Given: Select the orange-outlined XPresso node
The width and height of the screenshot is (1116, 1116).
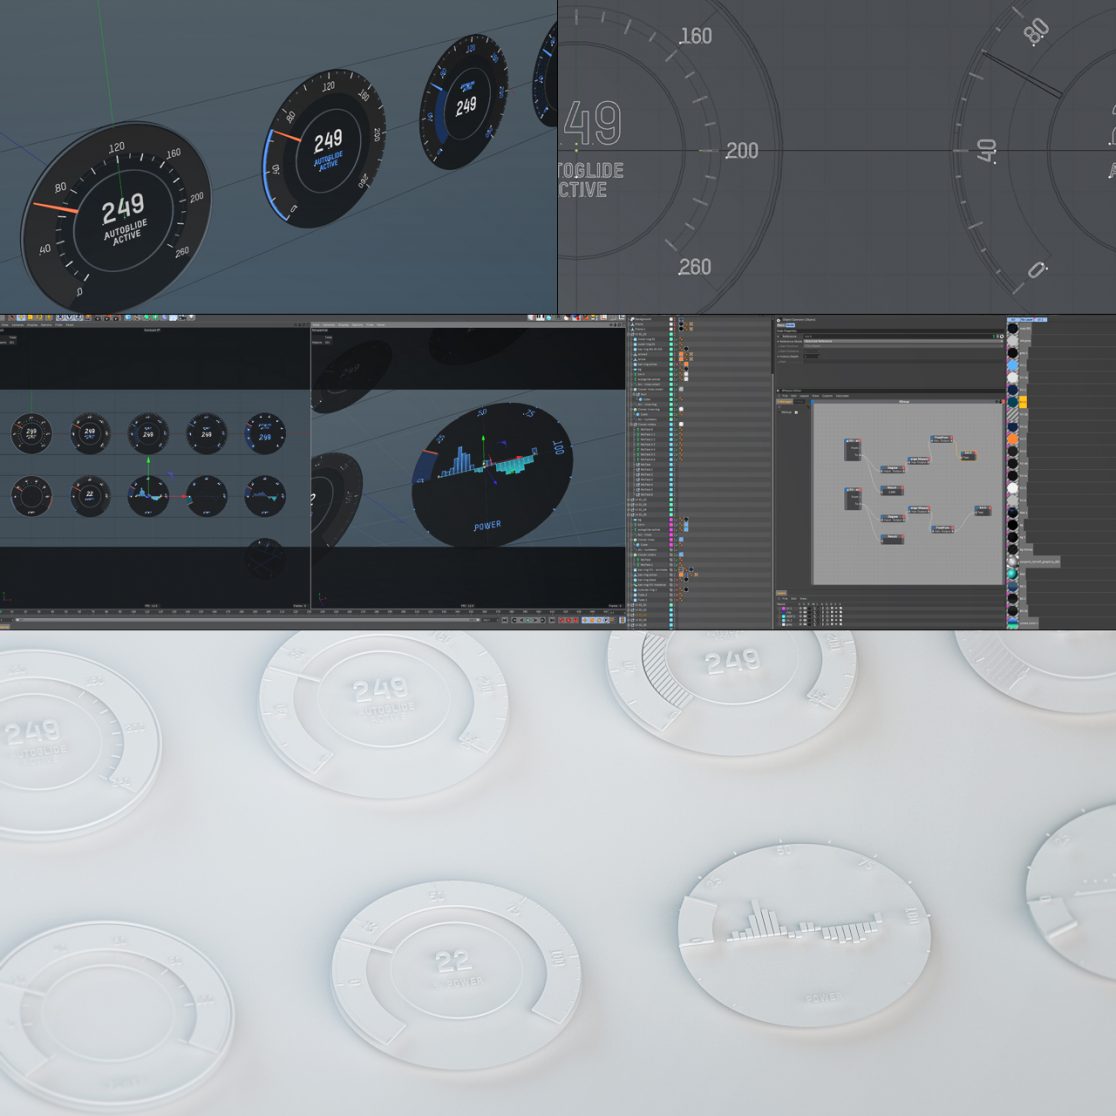Looking at the screenshot, I should click(x=968, y=455).
